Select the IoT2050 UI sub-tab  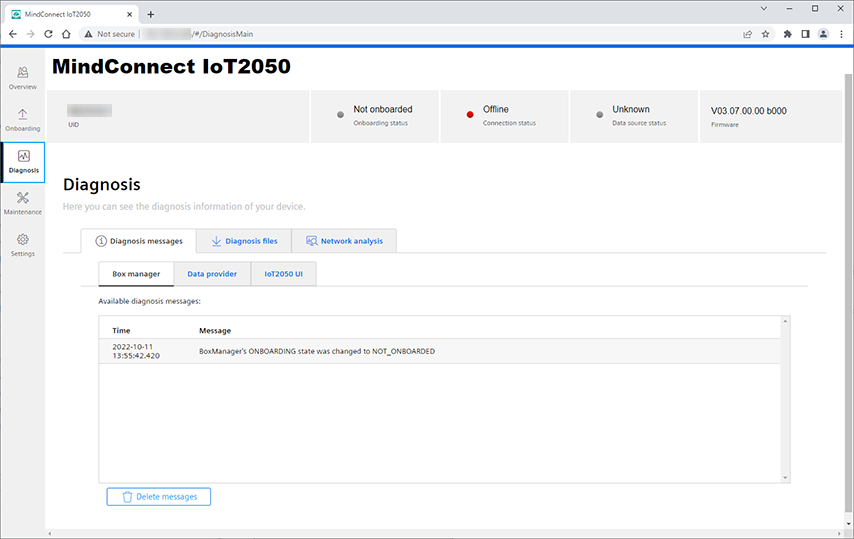[x=284, y=274]
